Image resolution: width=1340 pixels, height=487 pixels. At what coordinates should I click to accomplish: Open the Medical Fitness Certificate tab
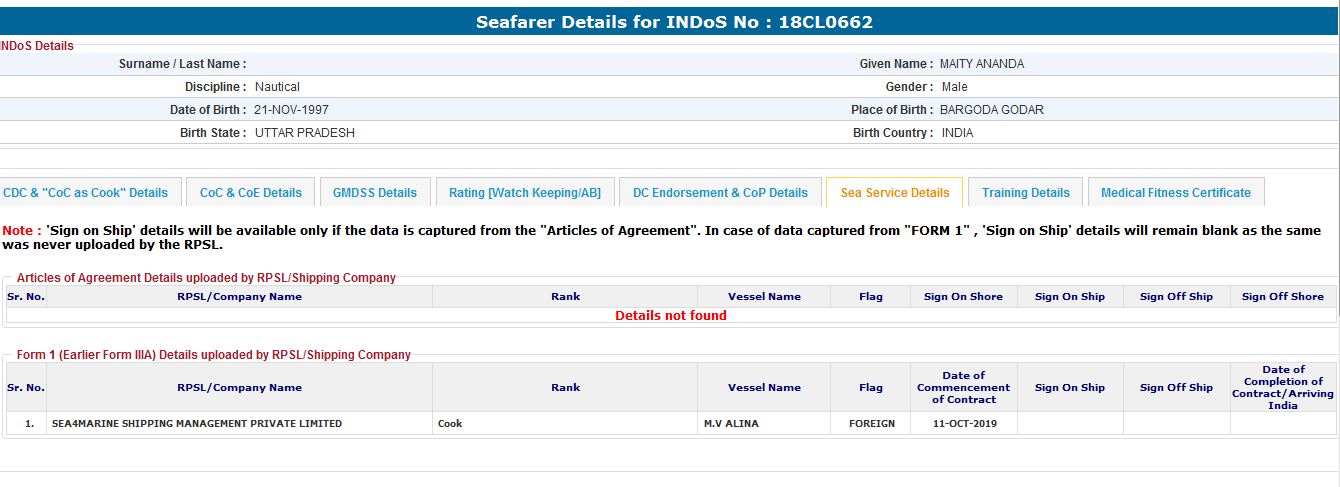(x=1175, y=193)
